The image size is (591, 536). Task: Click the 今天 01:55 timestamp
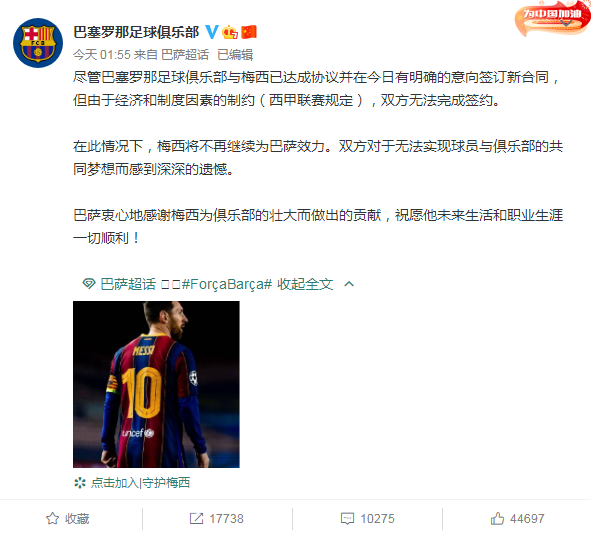click(x=102, y=55)
